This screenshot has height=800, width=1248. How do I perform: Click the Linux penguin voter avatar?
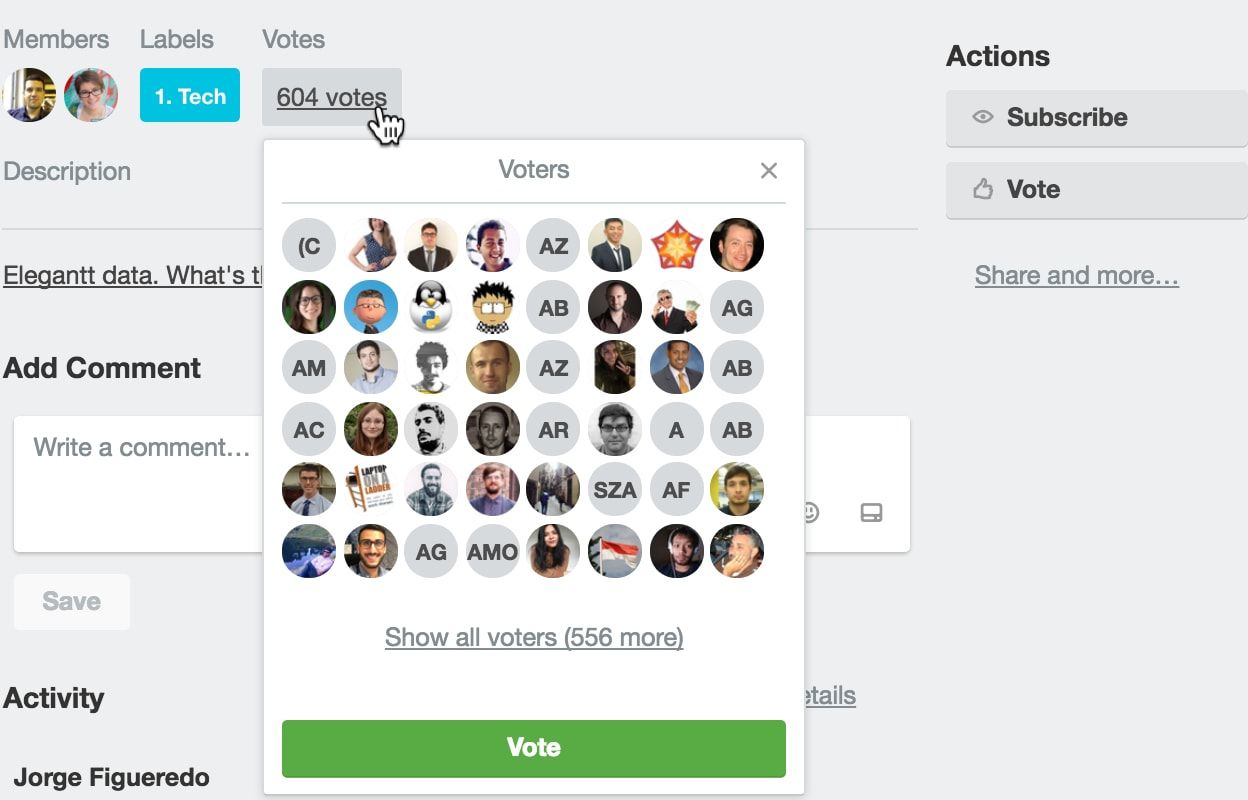432,306
